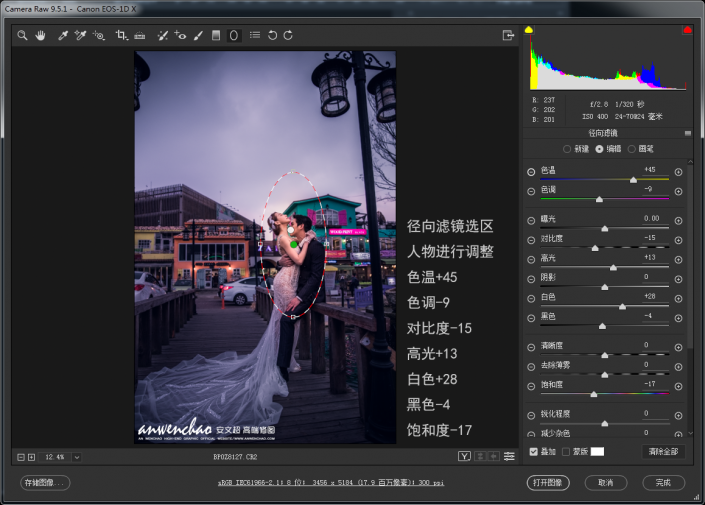Click the 锐化程度 slider handle

coord(604,423)
